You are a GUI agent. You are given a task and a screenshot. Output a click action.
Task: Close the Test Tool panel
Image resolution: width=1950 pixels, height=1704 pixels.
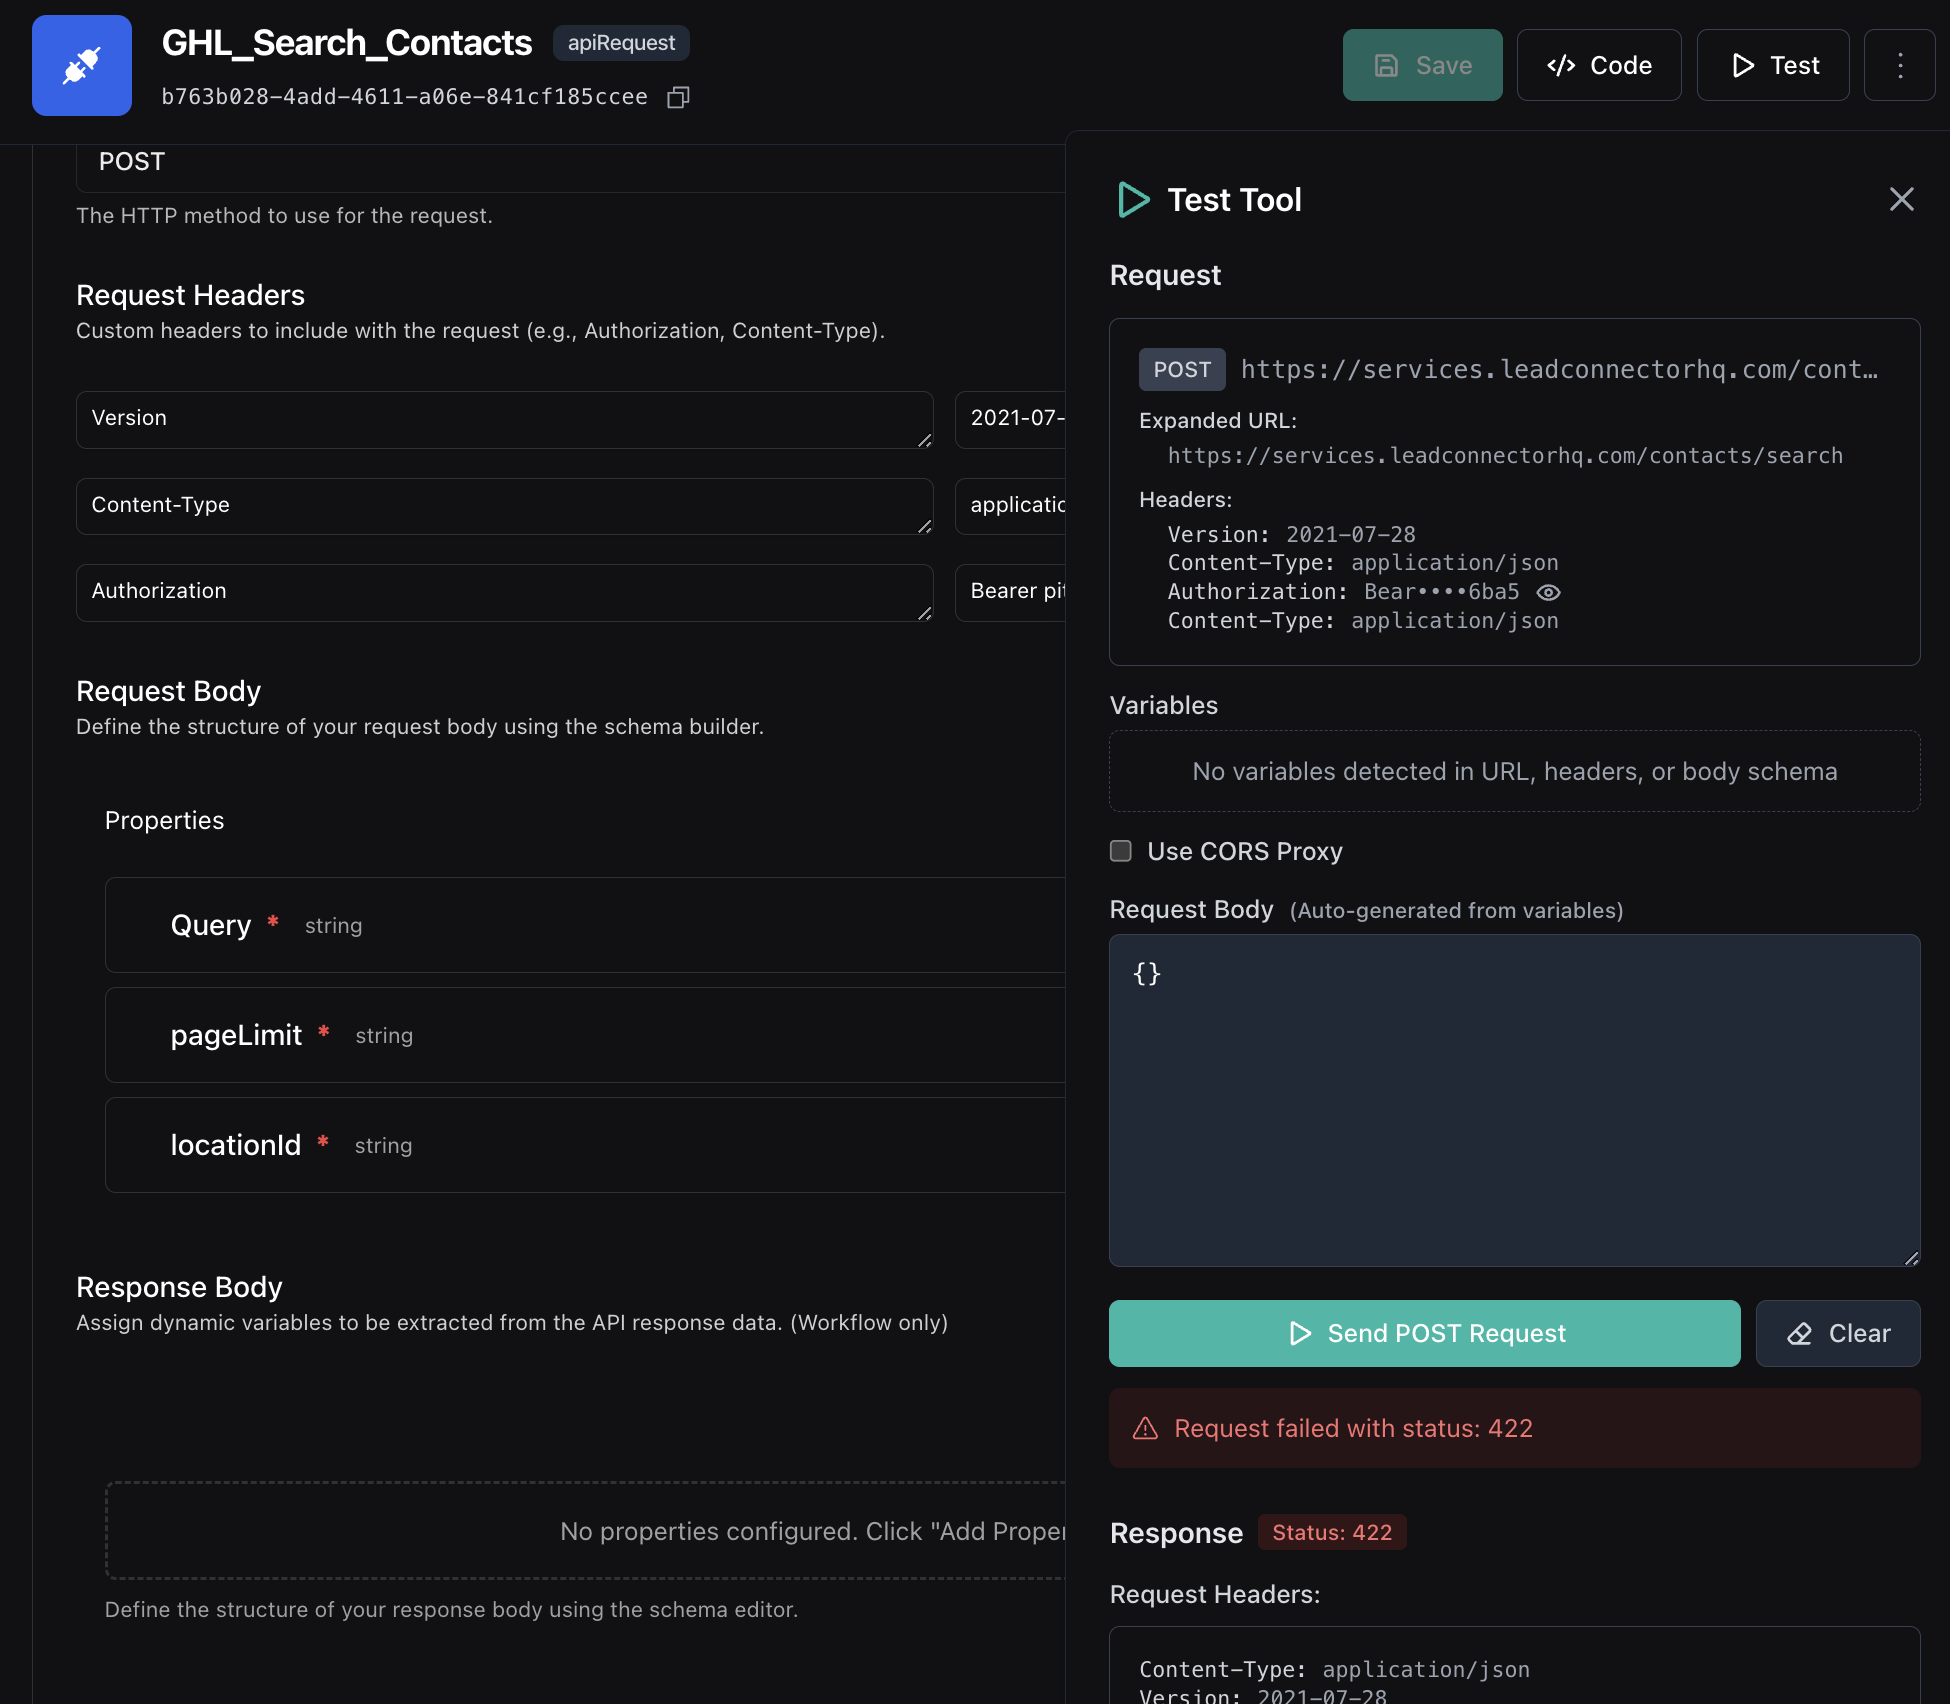click(1901, 199)
